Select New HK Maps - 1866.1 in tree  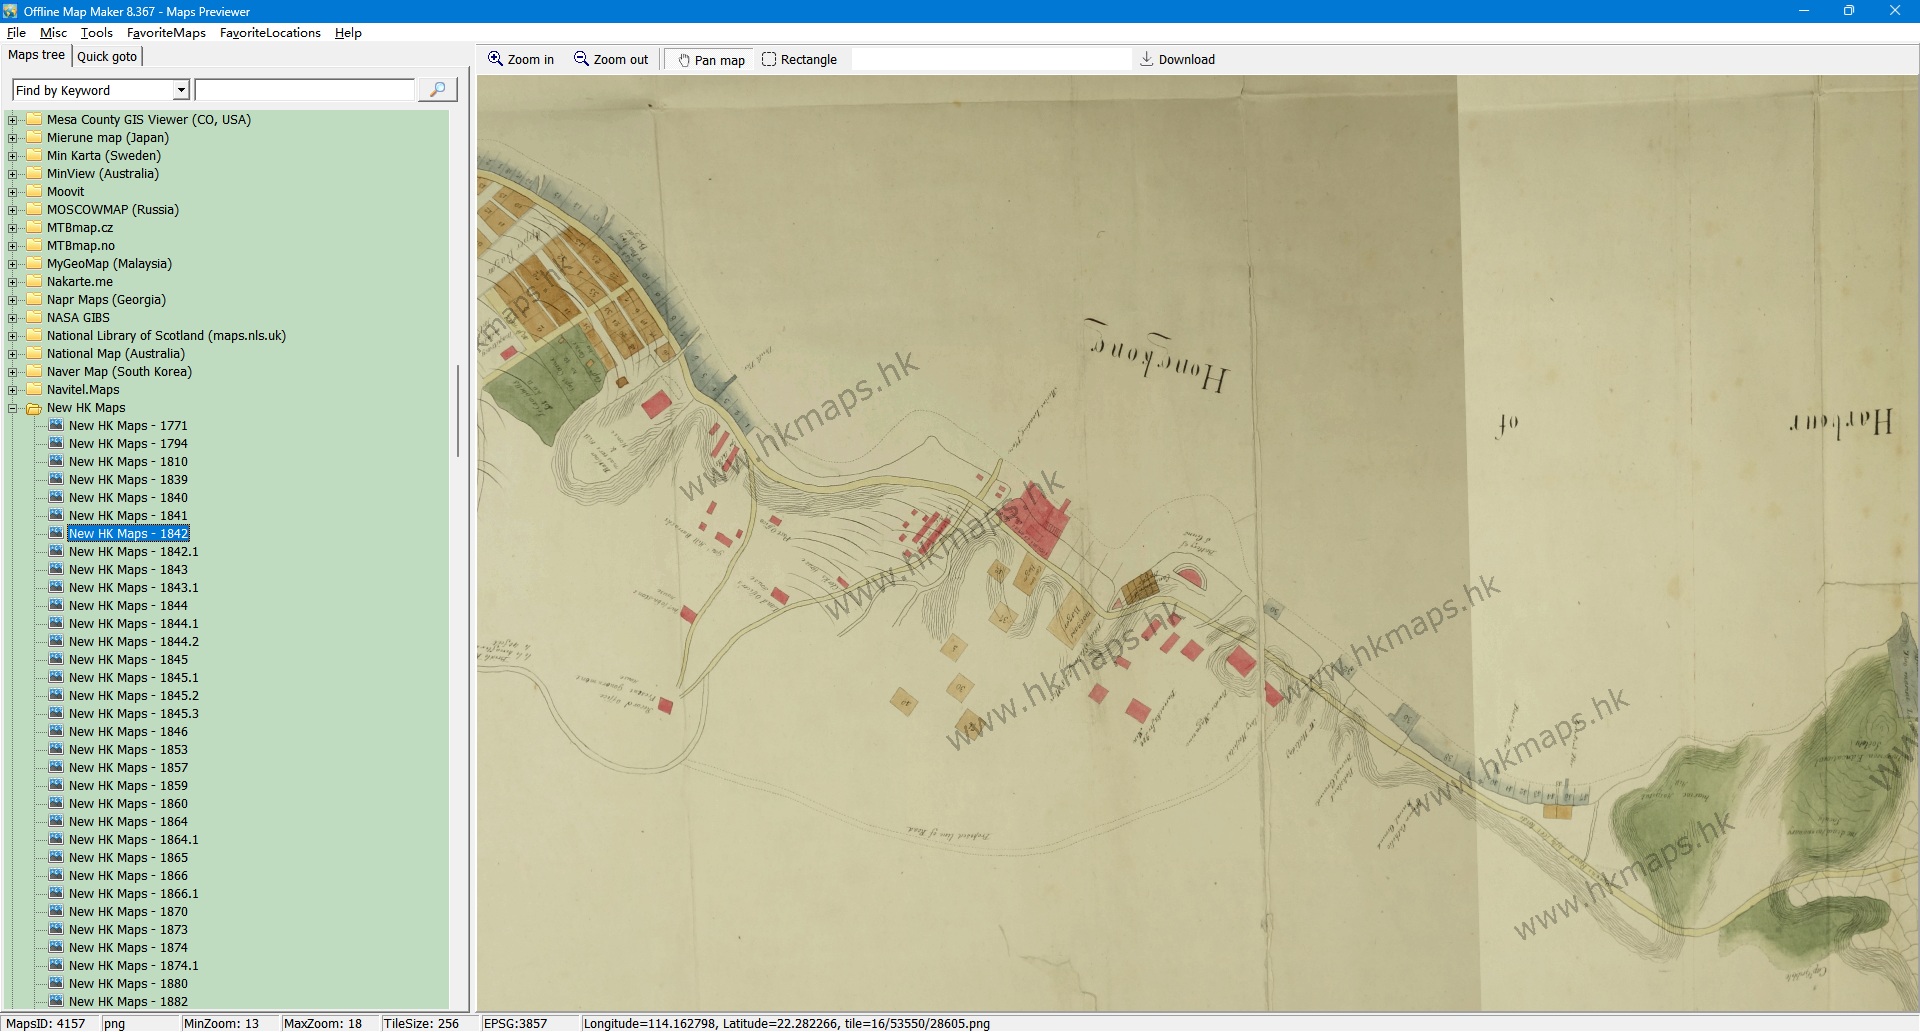(133, 894)
